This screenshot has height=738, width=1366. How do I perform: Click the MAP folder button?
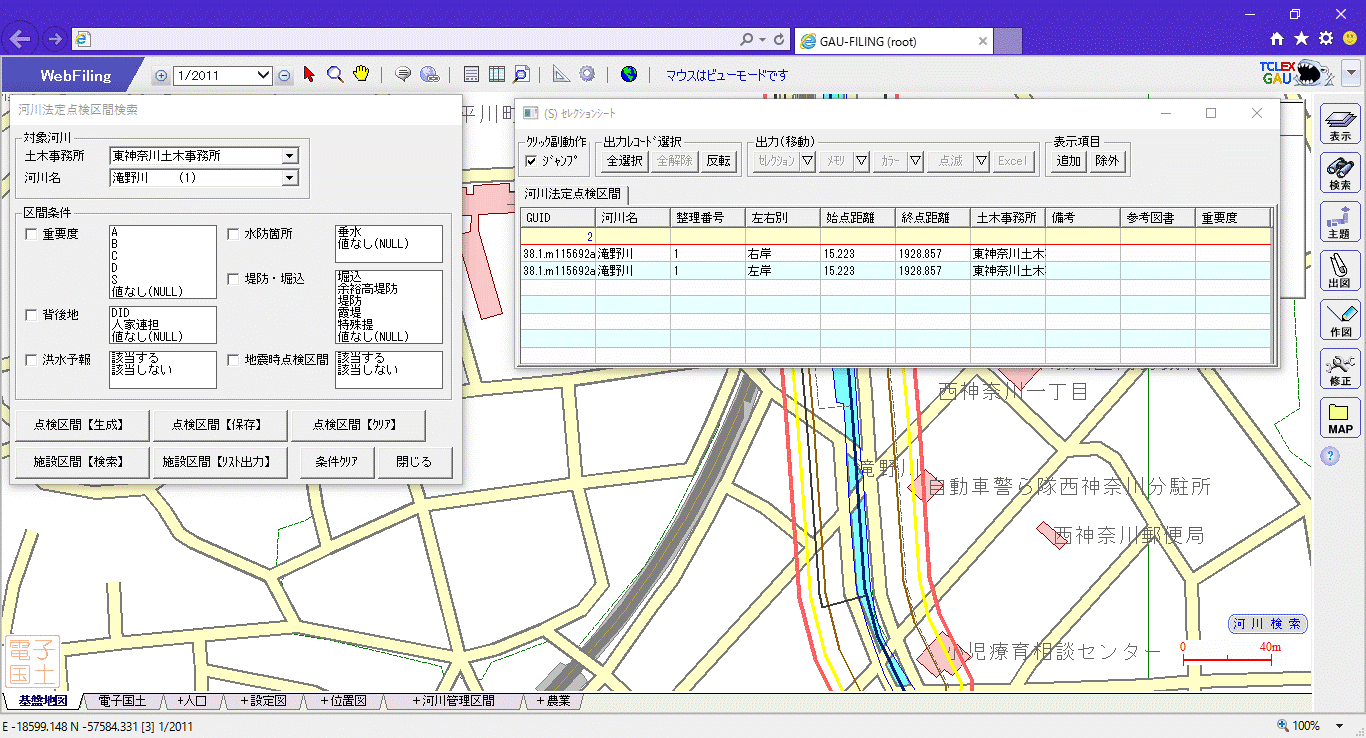point(1340,418)
